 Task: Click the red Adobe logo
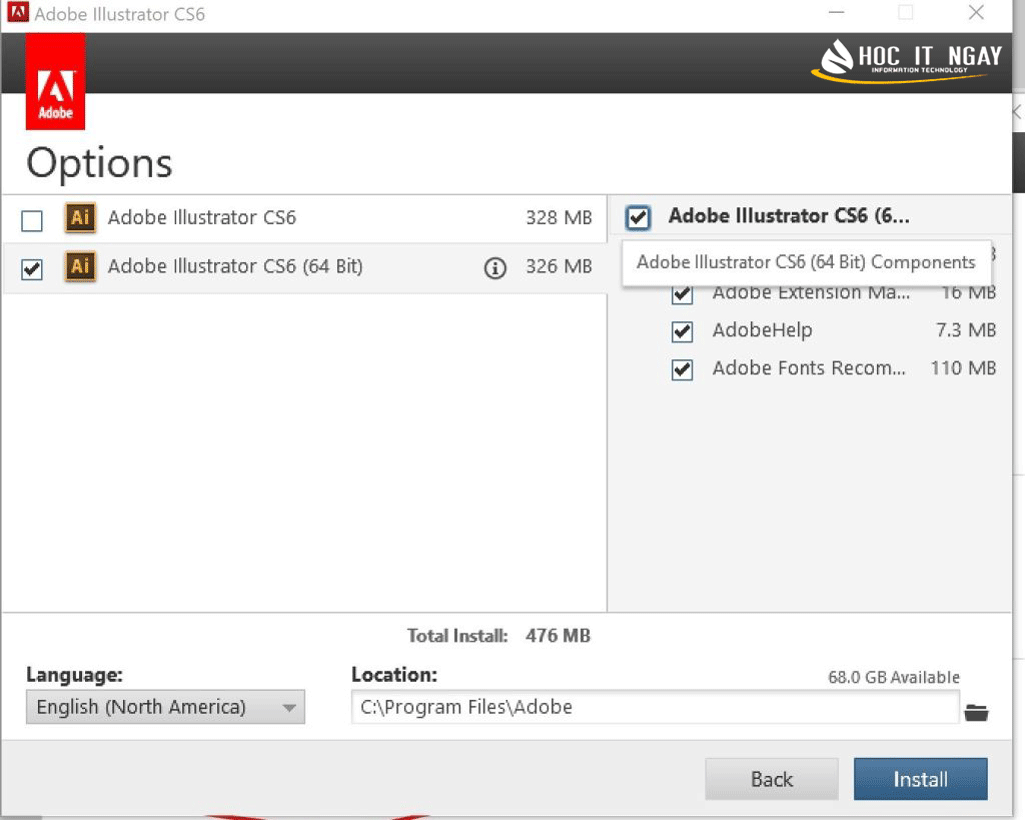56,81
